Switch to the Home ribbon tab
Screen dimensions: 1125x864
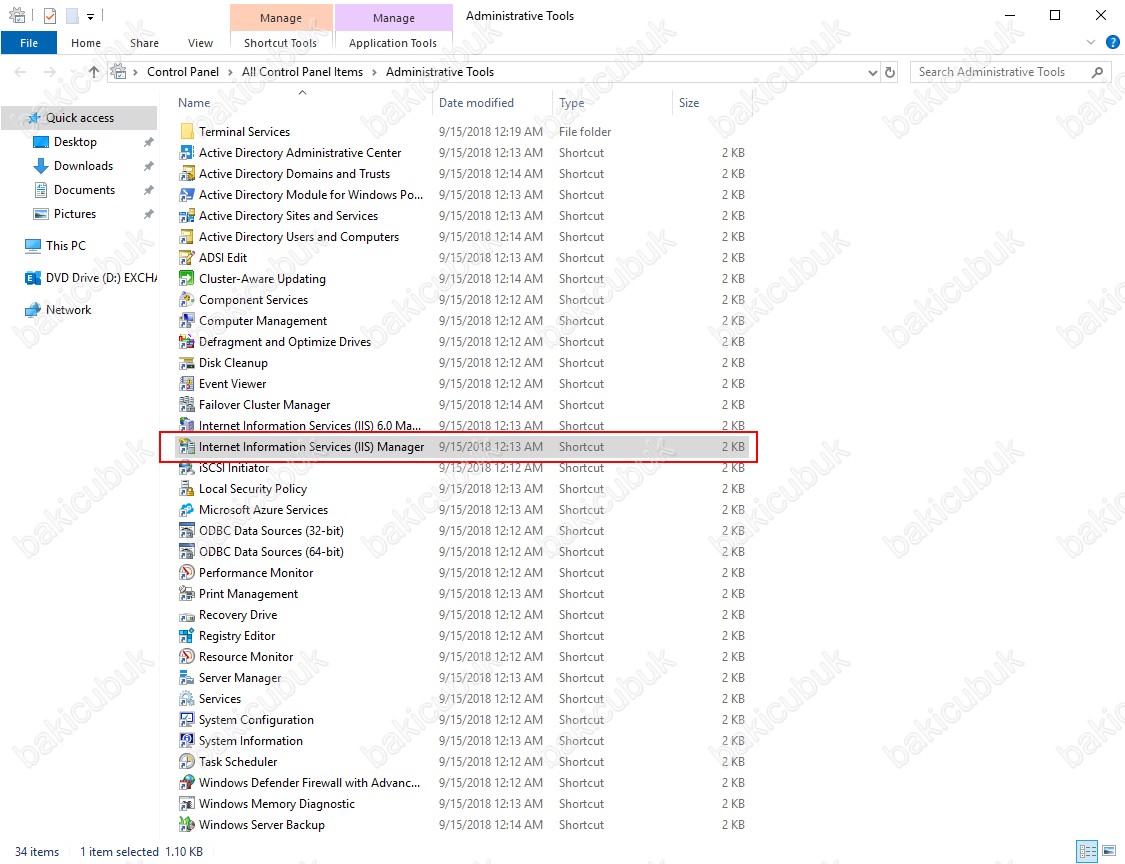coord(86,43)
